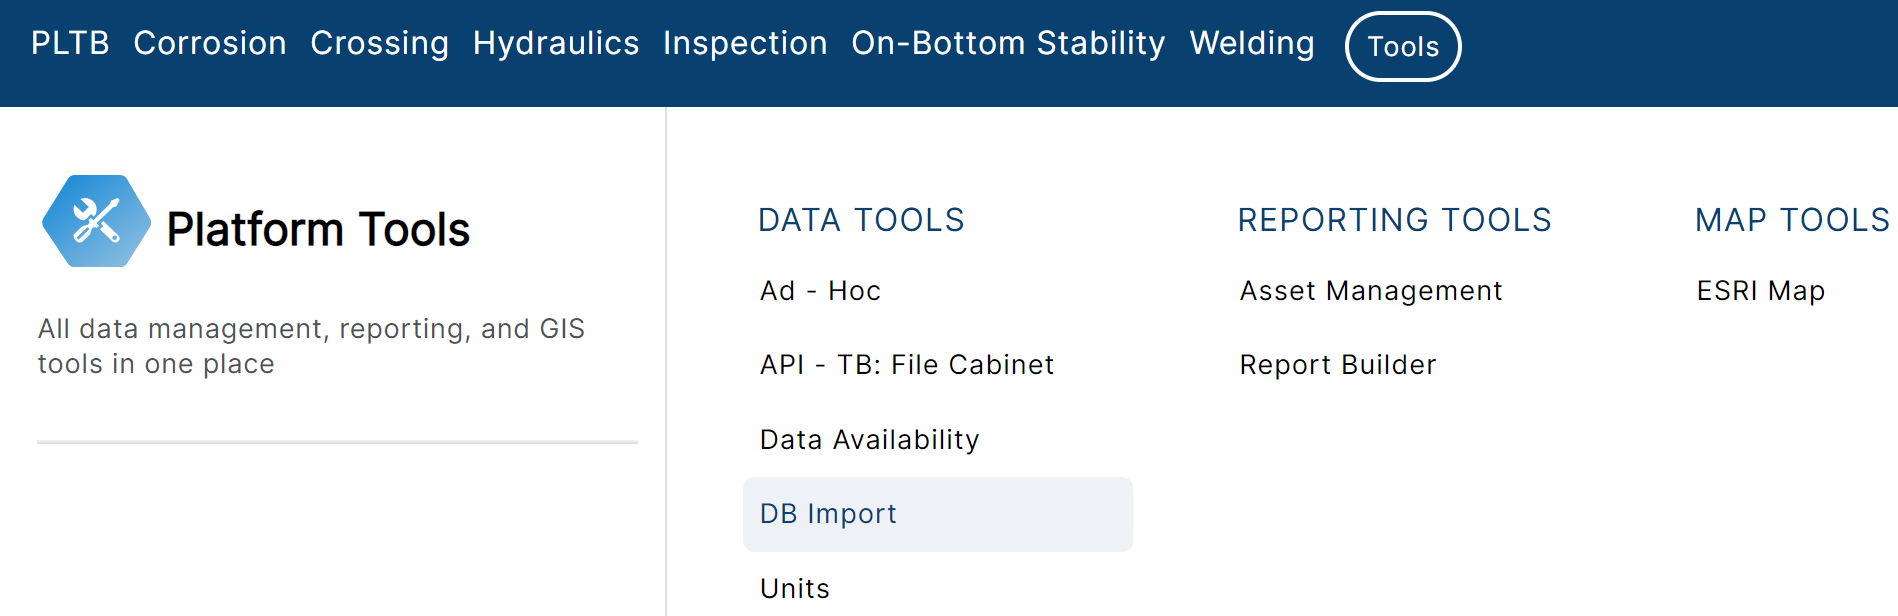Choose Welding from the navigation bar

pyautogui.click(x=1252, y=44)
